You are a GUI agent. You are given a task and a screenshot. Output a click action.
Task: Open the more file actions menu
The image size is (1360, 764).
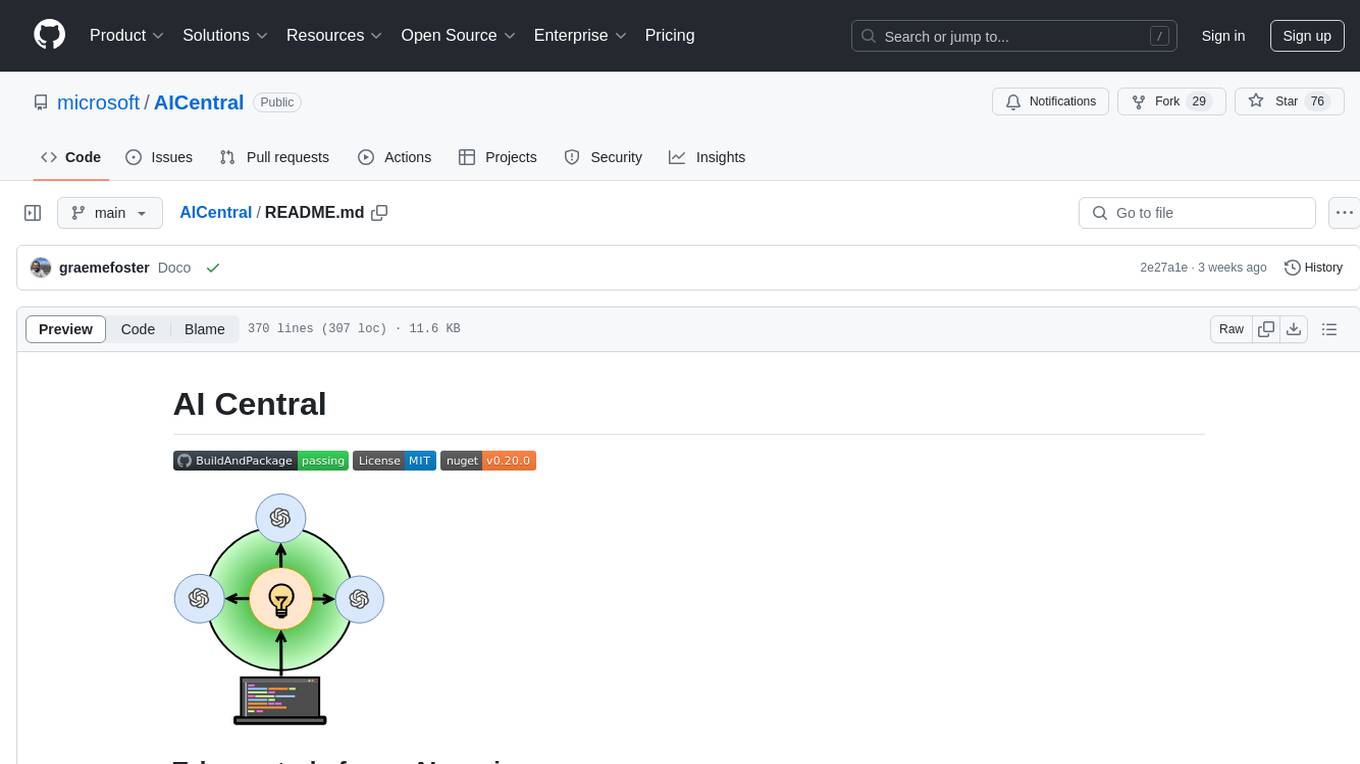click(x=1344, y=213)
